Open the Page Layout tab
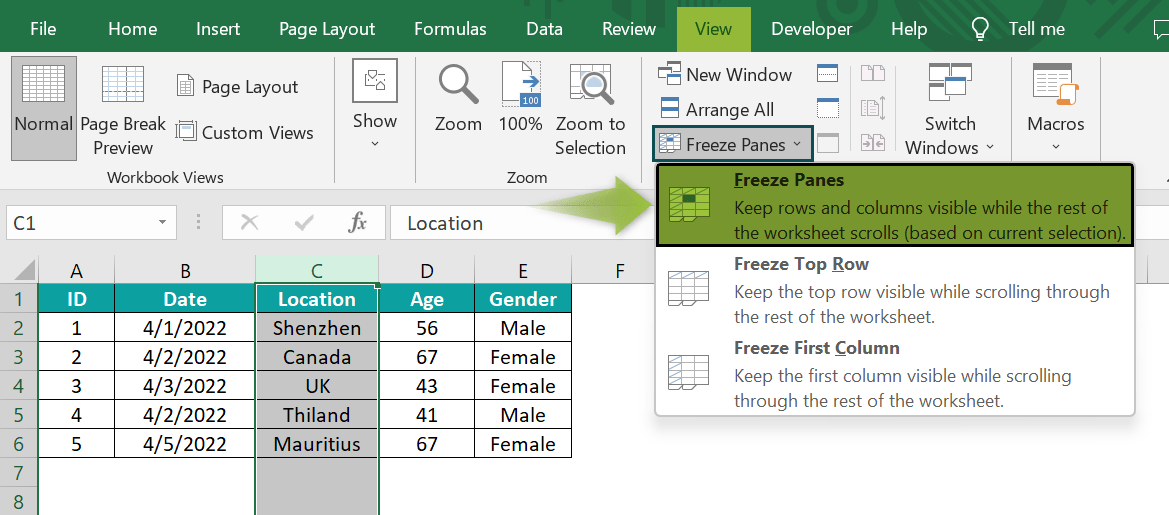 [327, 29]
